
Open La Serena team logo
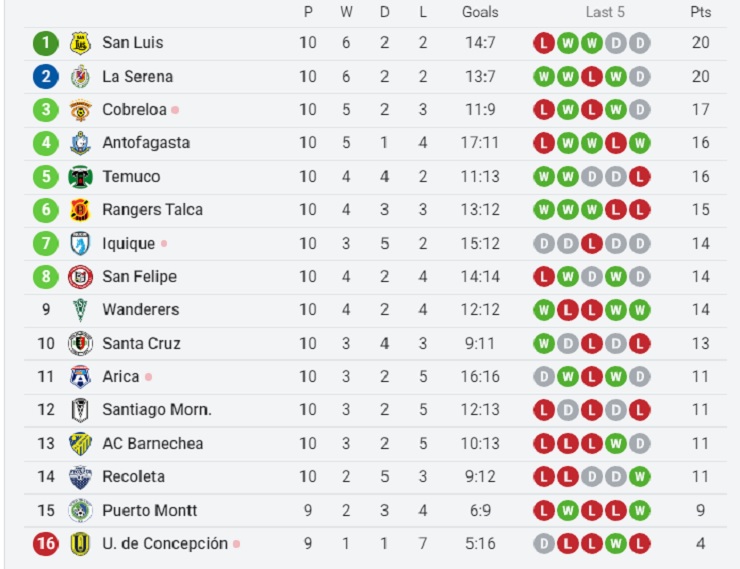point(80,76)
